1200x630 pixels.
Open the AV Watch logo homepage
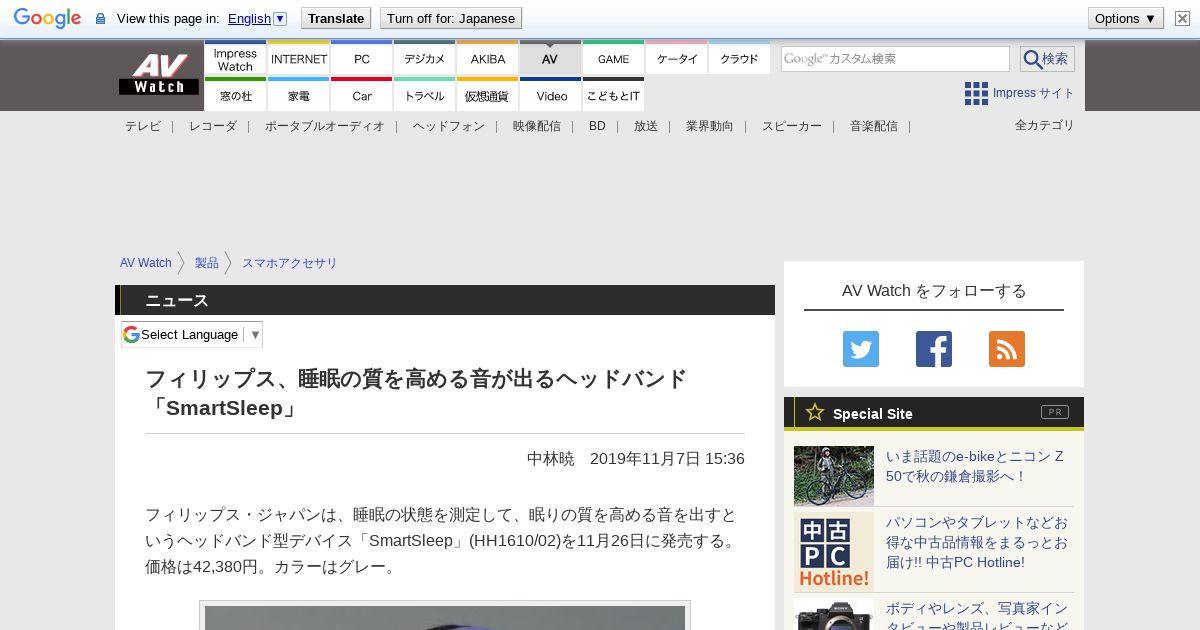(x=159, y=74)
